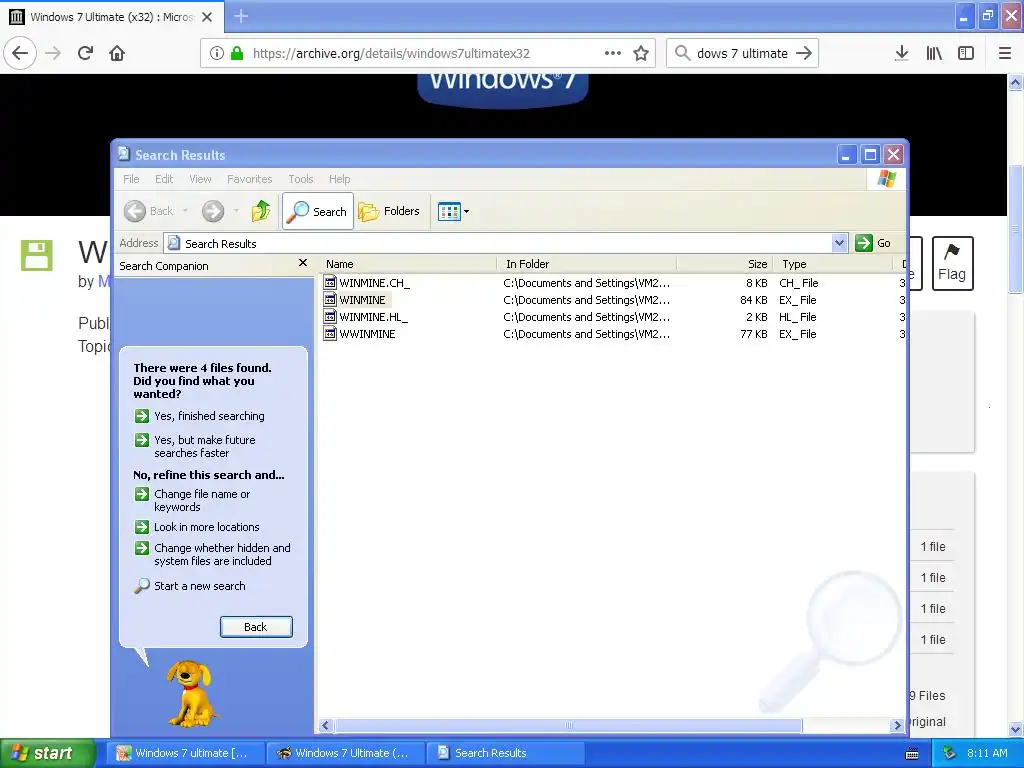Click the Search Companion dog character

pyautogui.click(x=191, y=694)
